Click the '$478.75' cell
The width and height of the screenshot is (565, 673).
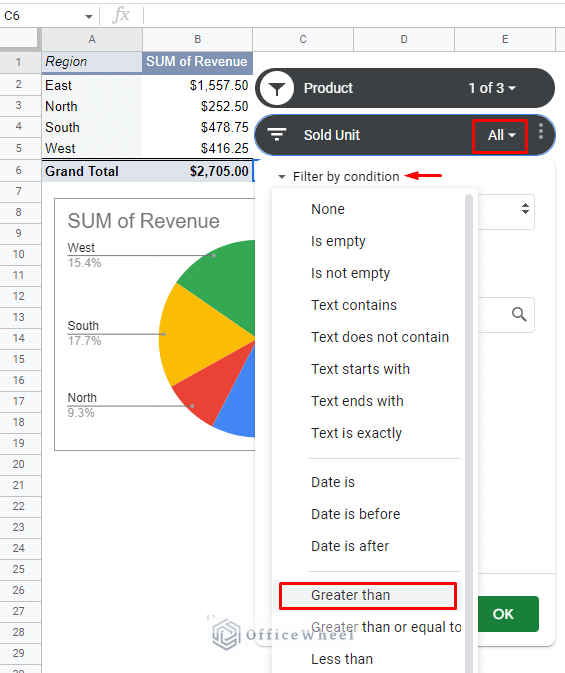[x=197, y=127]
